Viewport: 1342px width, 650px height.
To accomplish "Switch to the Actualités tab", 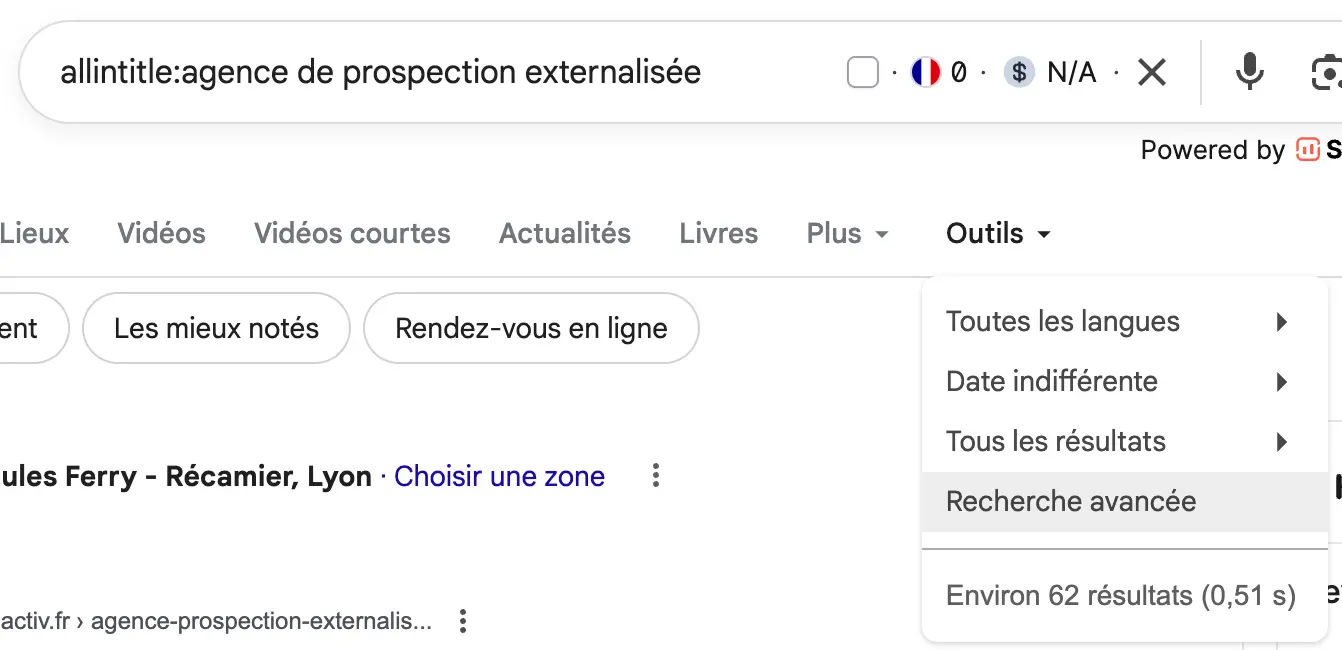I will click(564, 233).
